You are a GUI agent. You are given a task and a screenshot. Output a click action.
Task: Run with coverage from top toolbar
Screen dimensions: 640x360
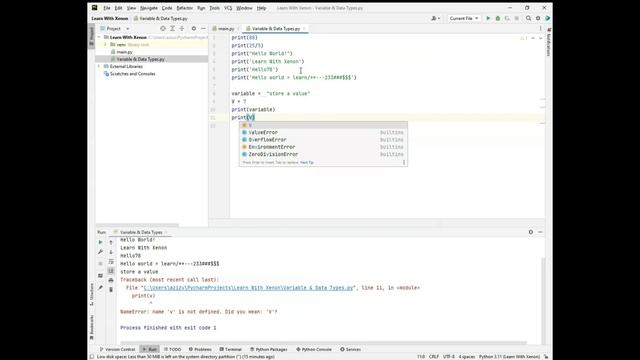click(x=507, y=18)
